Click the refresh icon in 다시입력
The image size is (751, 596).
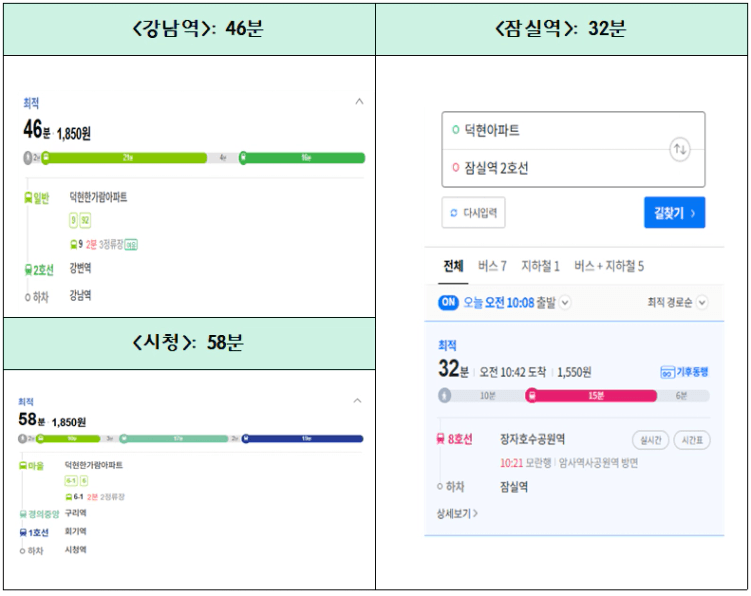click(454, 213)
